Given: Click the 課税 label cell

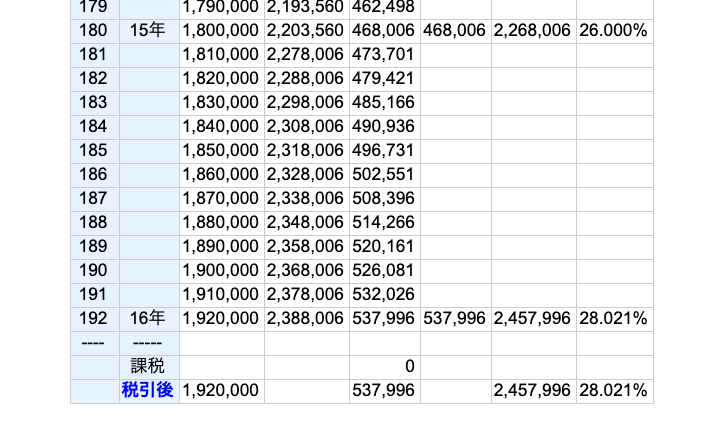Looking at the screenshot, I should coord(148,366).
